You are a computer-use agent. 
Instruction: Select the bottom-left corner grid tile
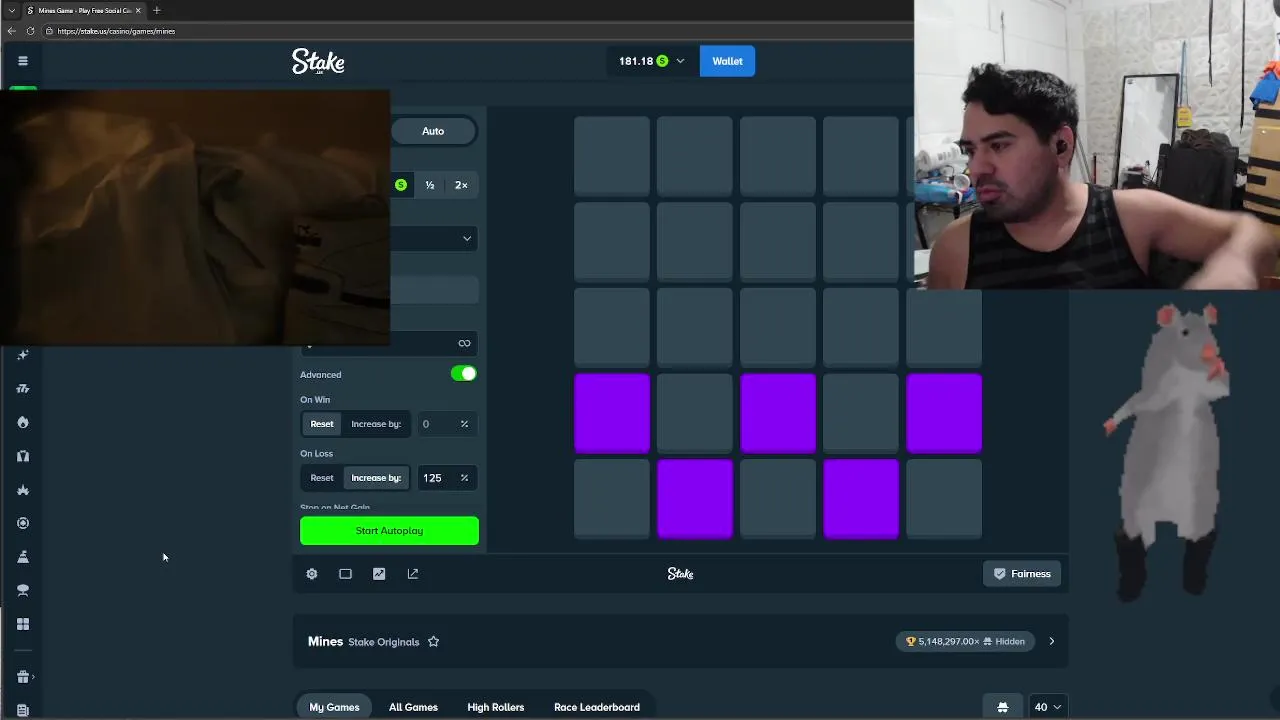click(x=612, y=499)
